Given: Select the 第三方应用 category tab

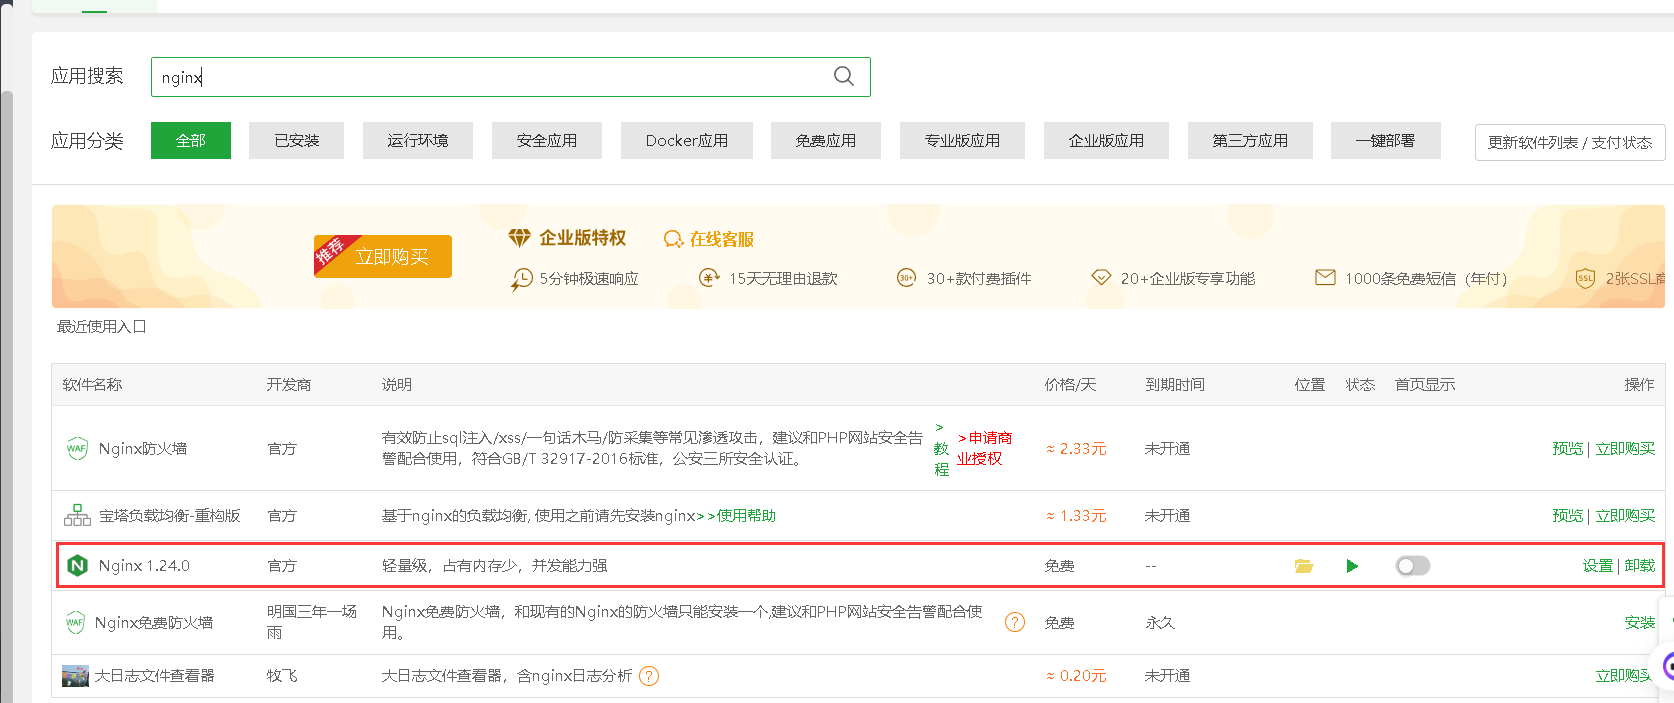Looking at the screenshot, I should point(1251,141).
